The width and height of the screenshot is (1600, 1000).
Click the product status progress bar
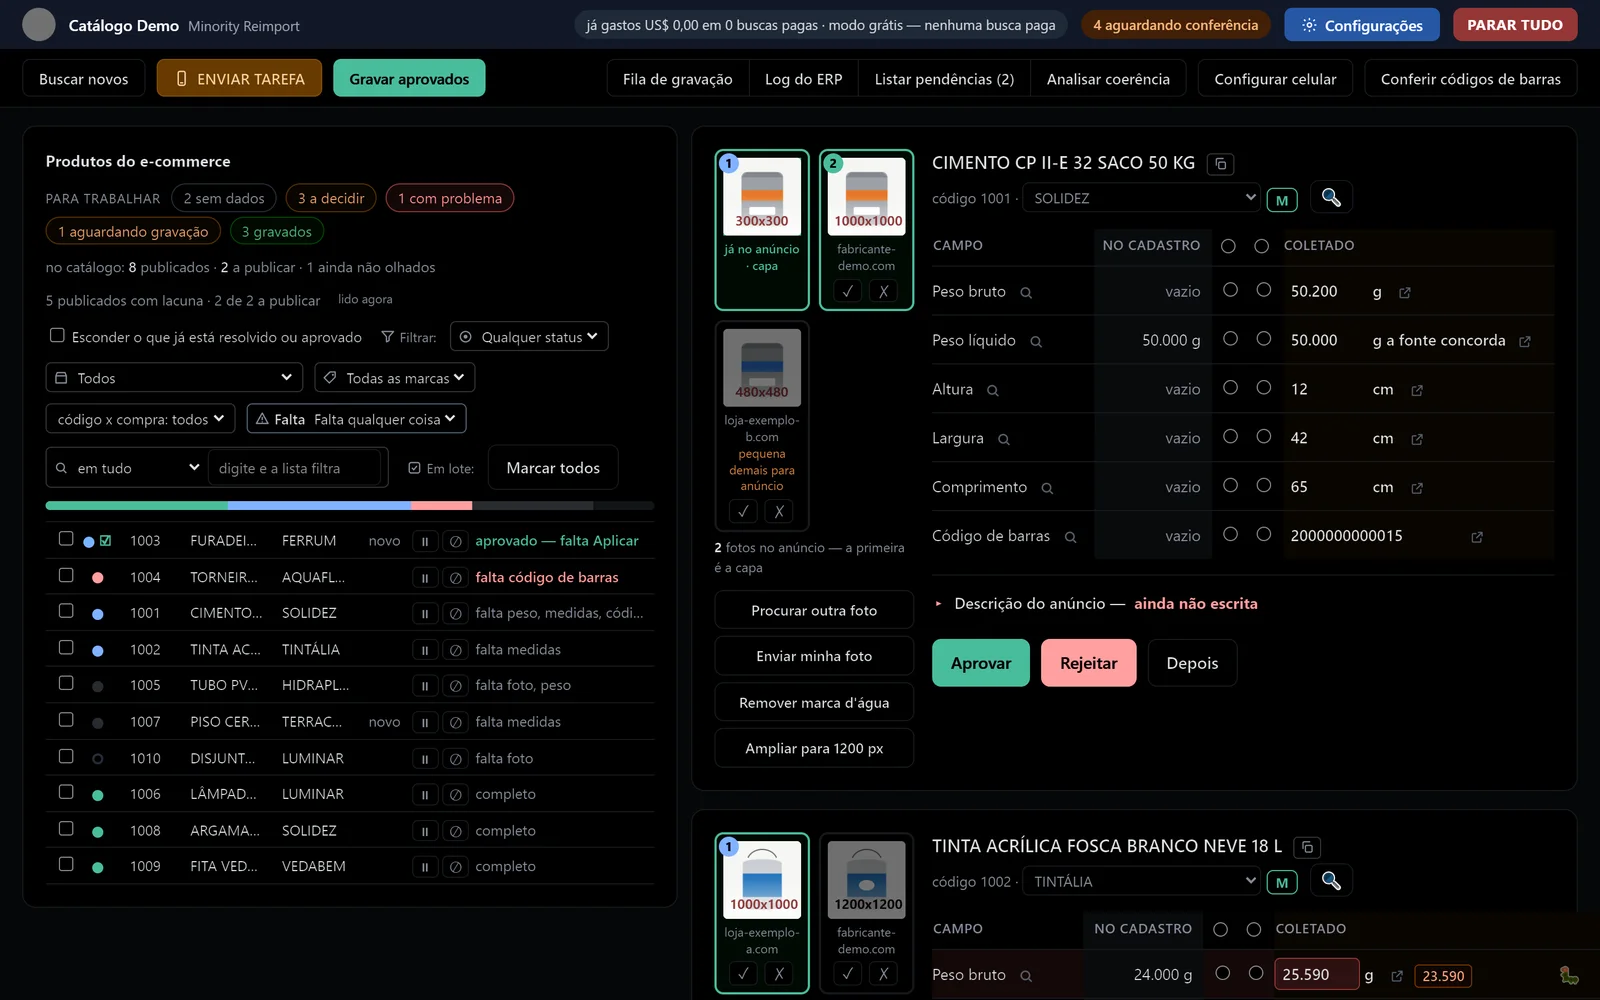349,506
